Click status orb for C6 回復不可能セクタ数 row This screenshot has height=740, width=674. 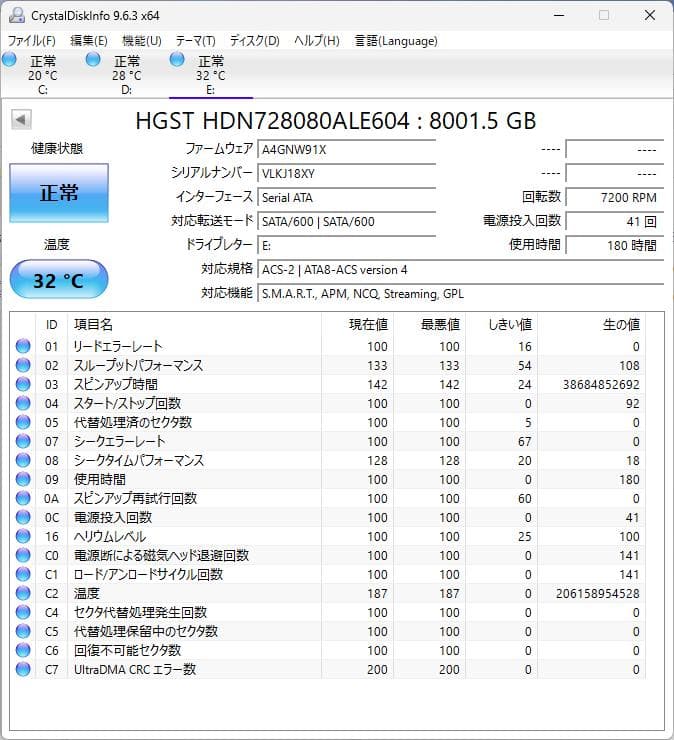pyautogui.click(x=23, y=650)
